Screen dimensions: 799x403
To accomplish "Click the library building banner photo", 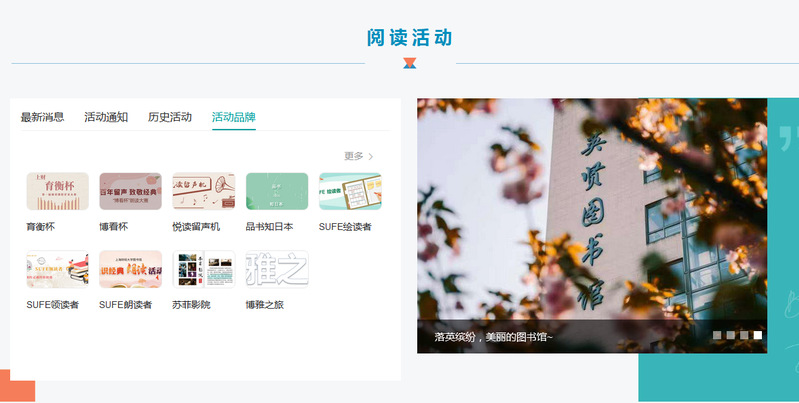I will tap(591, 210).
